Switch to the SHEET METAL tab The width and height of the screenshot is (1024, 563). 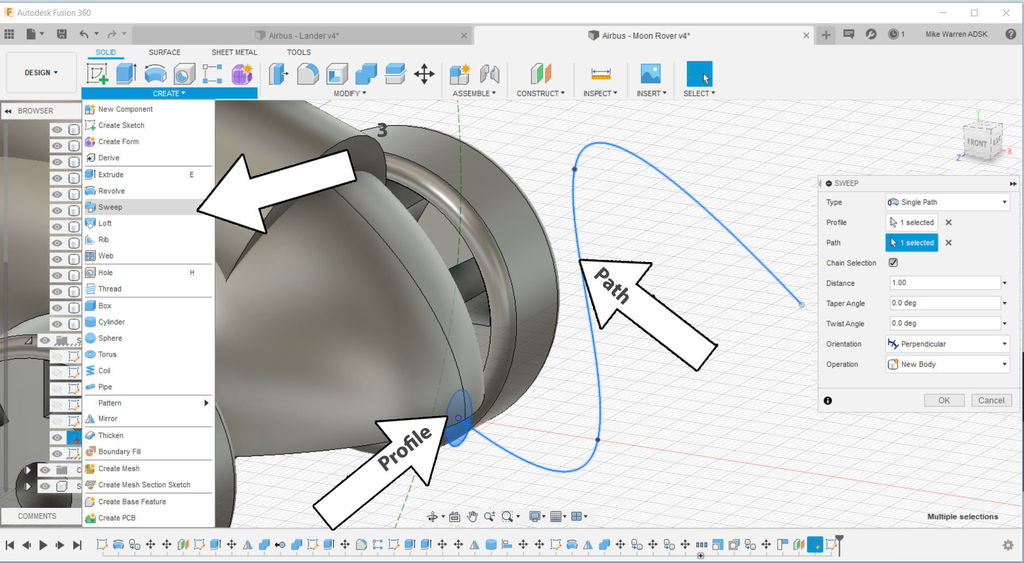pos(234,52)
